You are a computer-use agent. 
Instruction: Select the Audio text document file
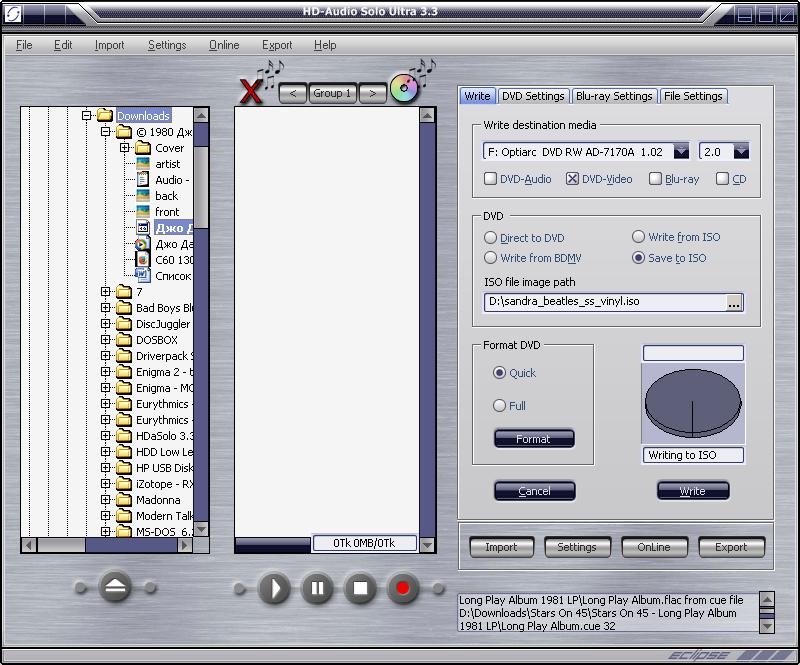pyautogui.click(x=162, y=180)
